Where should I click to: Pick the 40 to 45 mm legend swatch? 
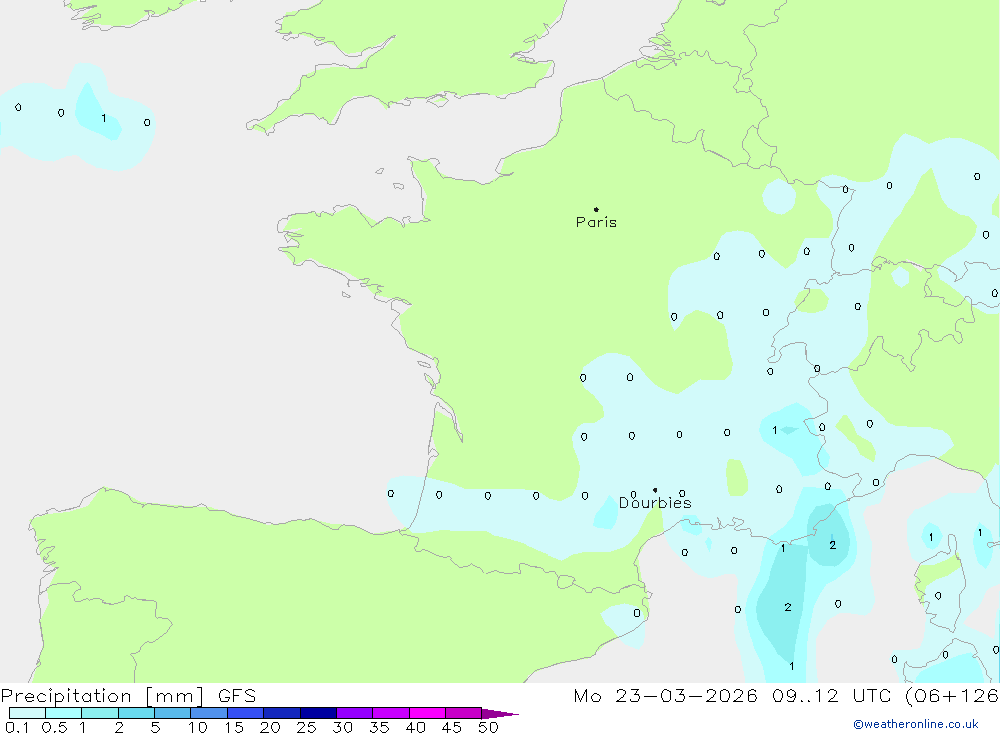427,713
